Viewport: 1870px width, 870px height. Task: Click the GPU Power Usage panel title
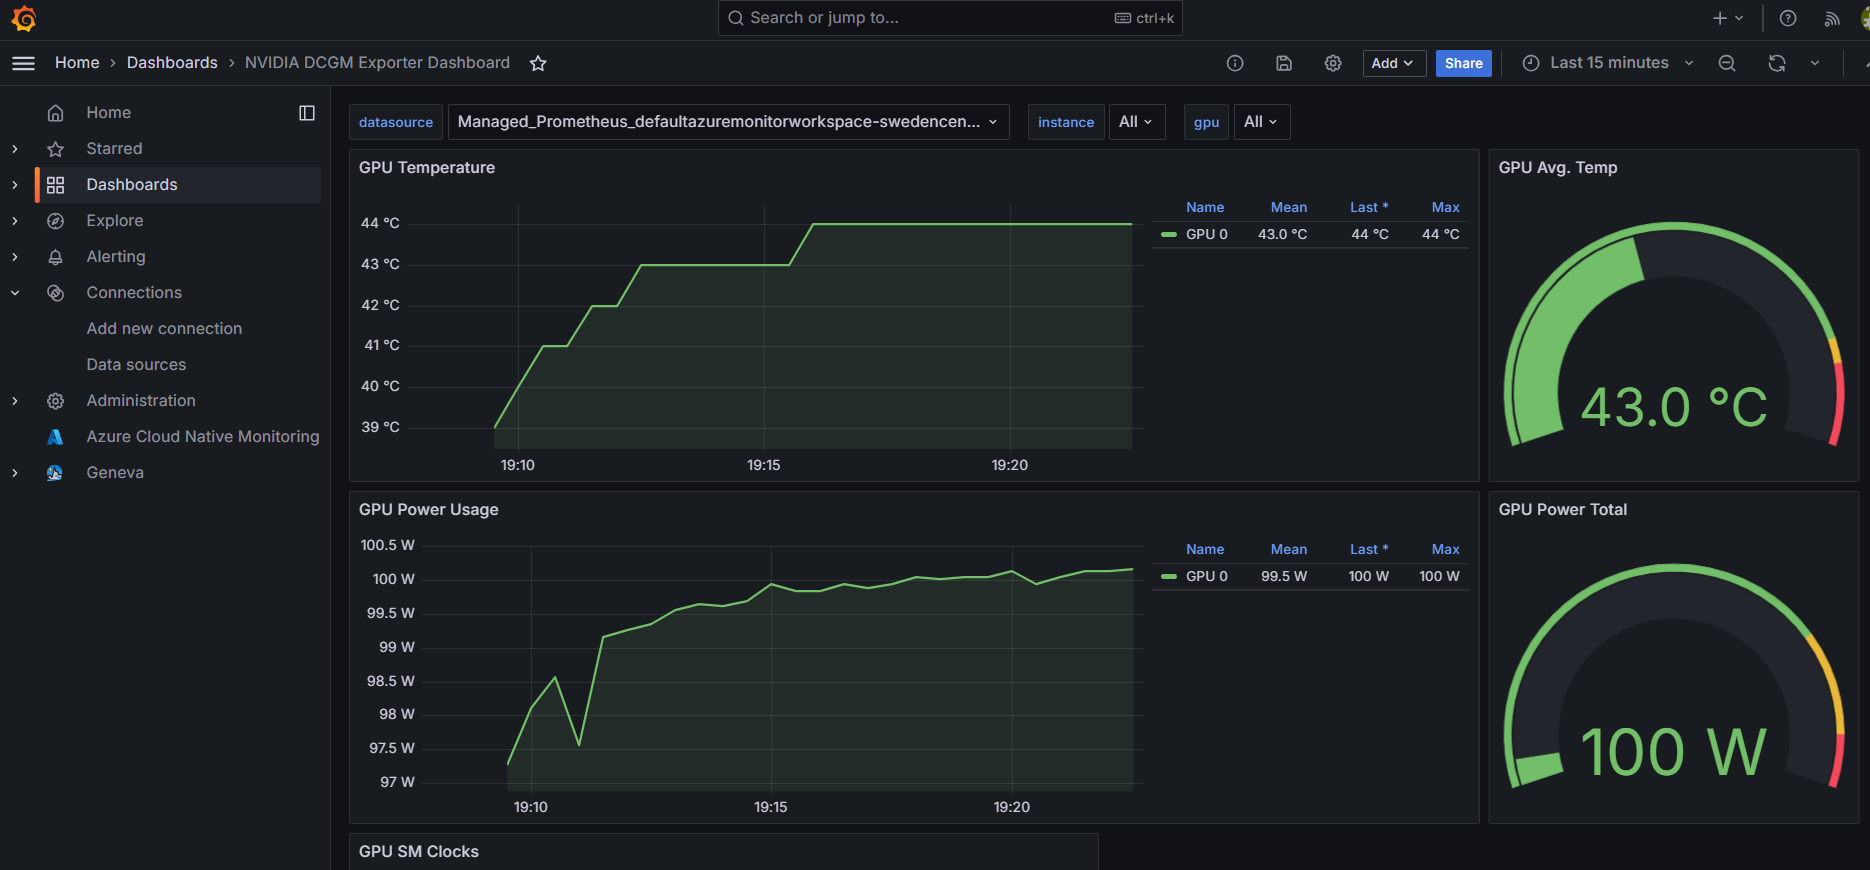tap(429, 510)
